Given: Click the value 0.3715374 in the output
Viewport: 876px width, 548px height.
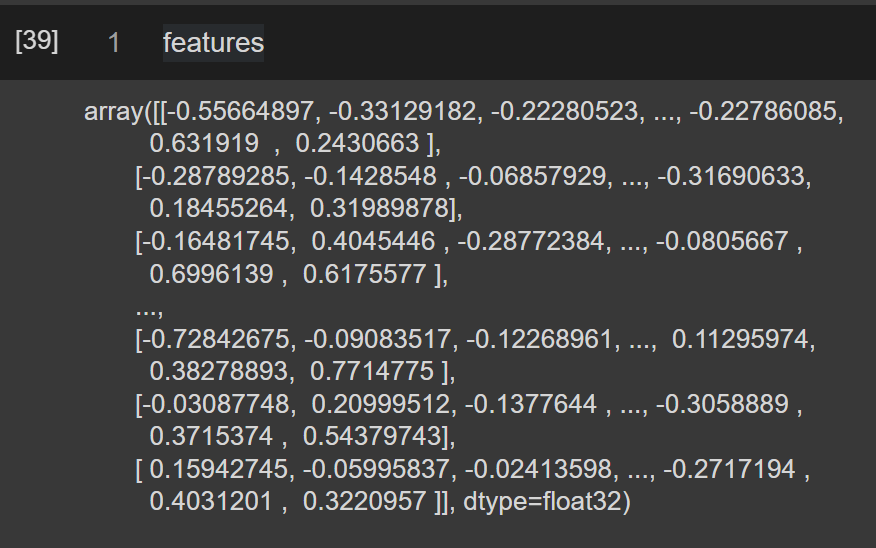Looking at the screenshot, I should pyautogui.click(x=211, y=436).
